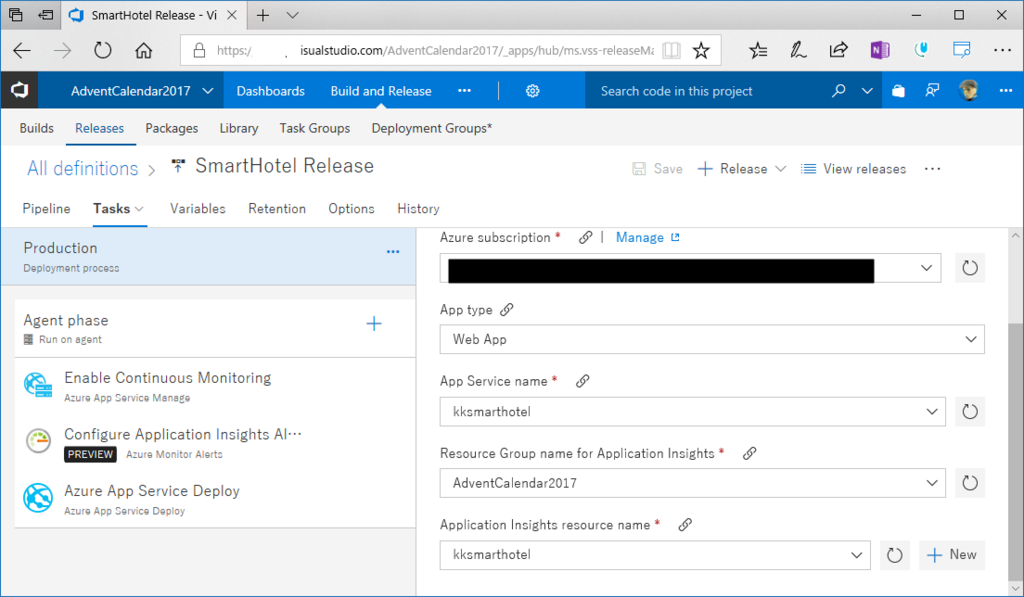Click the user profile avatar

pos(968,90)
